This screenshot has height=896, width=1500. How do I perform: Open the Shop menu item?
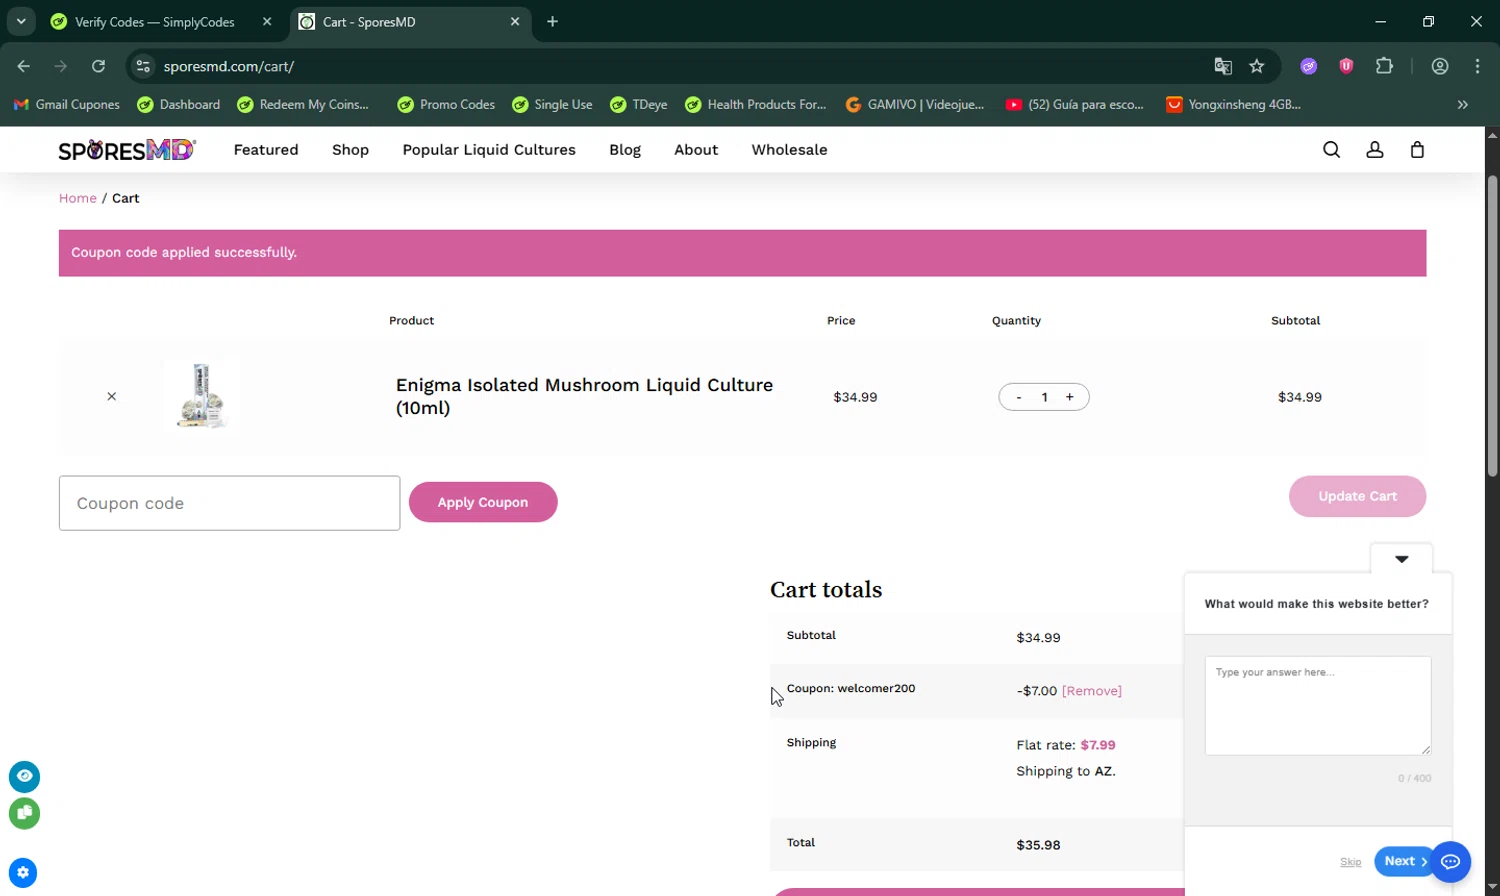click(350, 150)
